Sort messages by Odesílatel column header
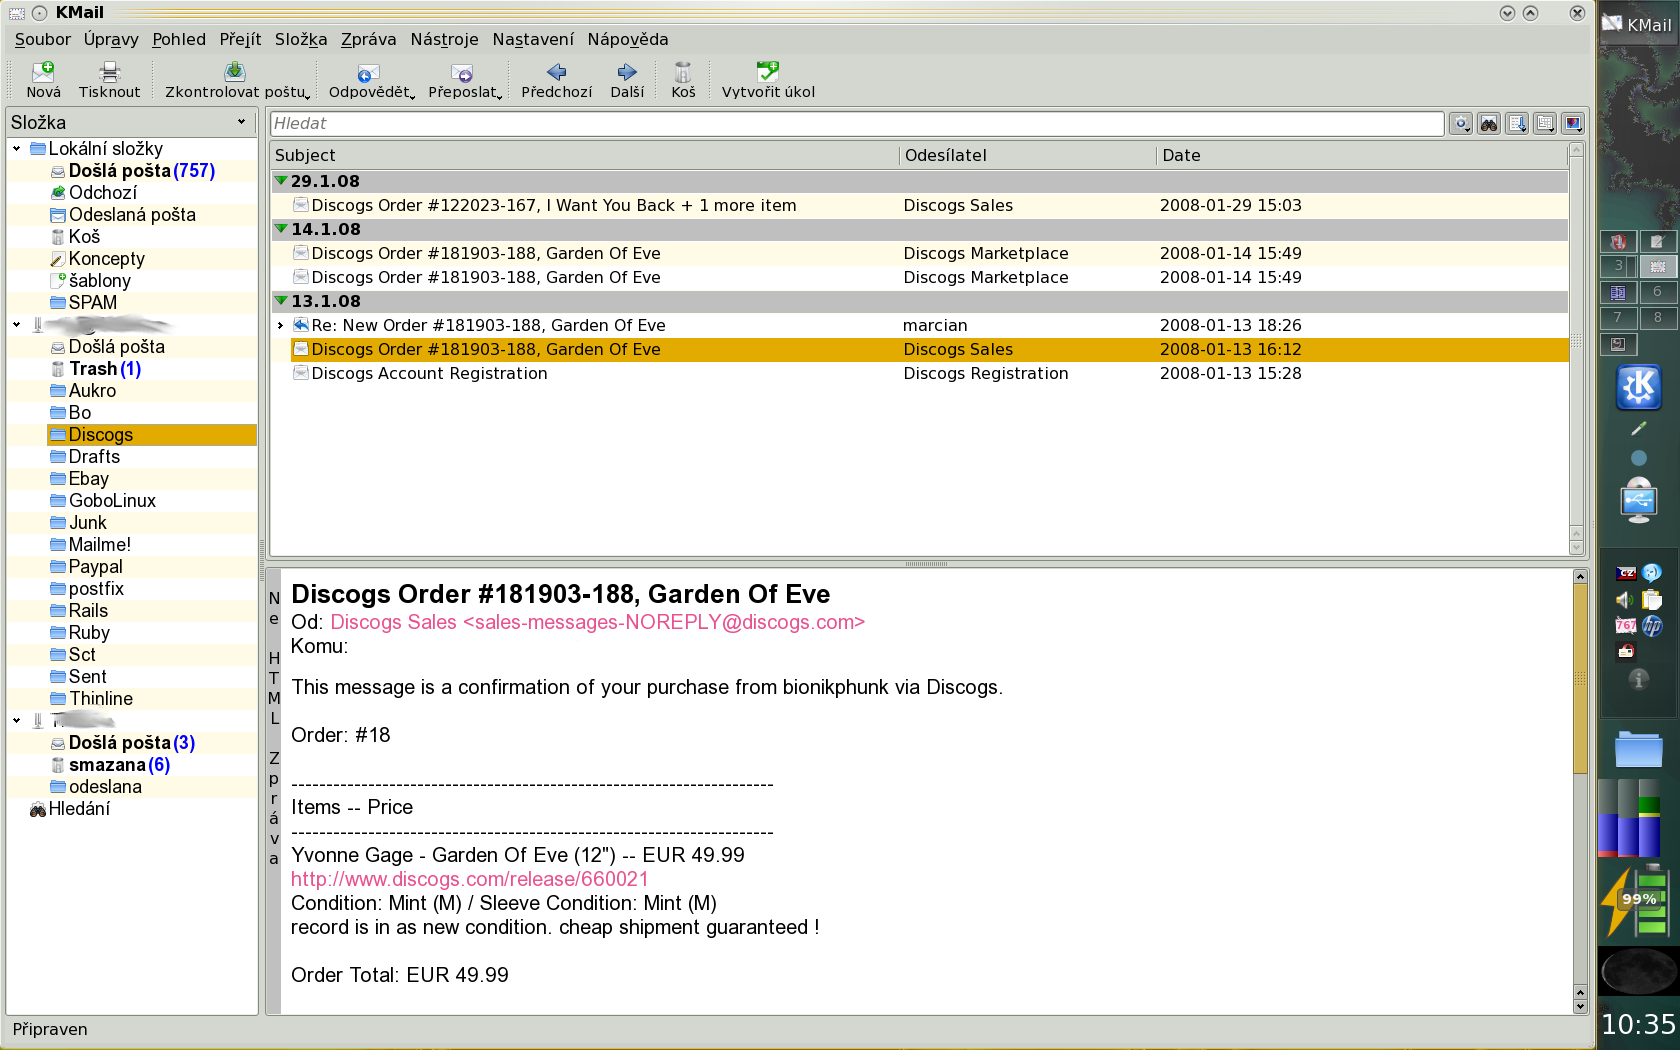This screenshot has height=1050, width=1680. click(x=1027, y=155)
